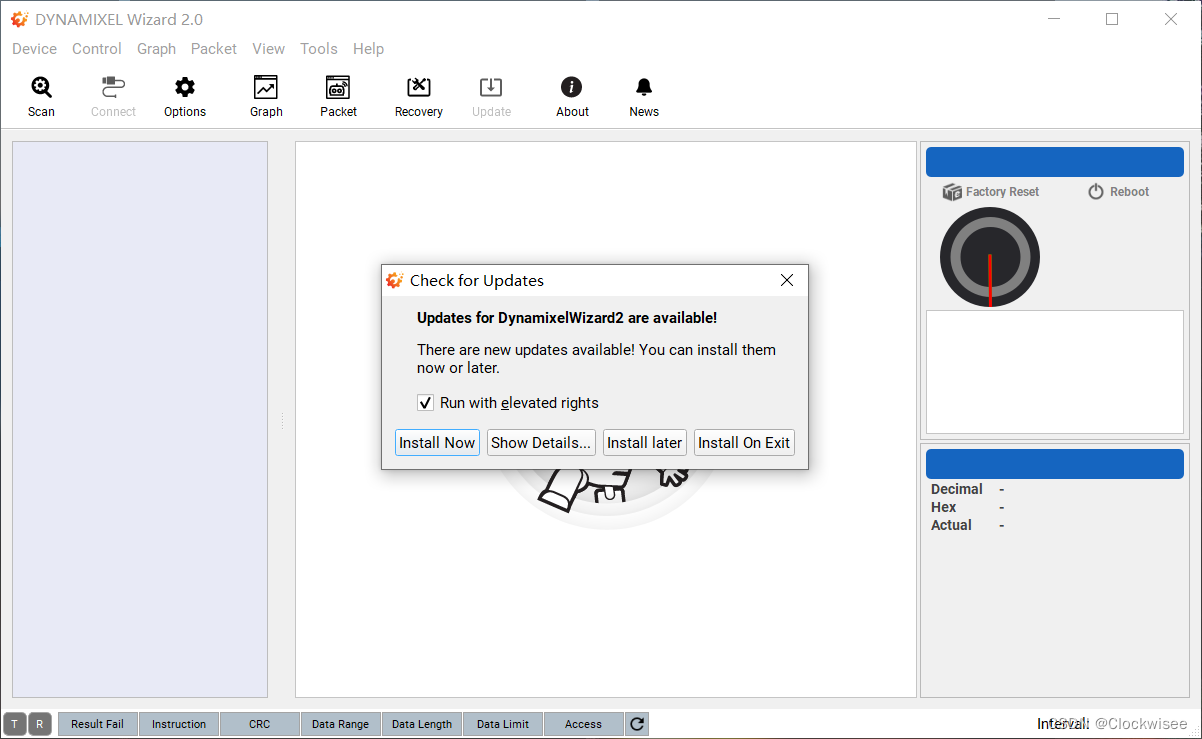Click Install later button
1202x739 pixels.
[x=645, y=443]
